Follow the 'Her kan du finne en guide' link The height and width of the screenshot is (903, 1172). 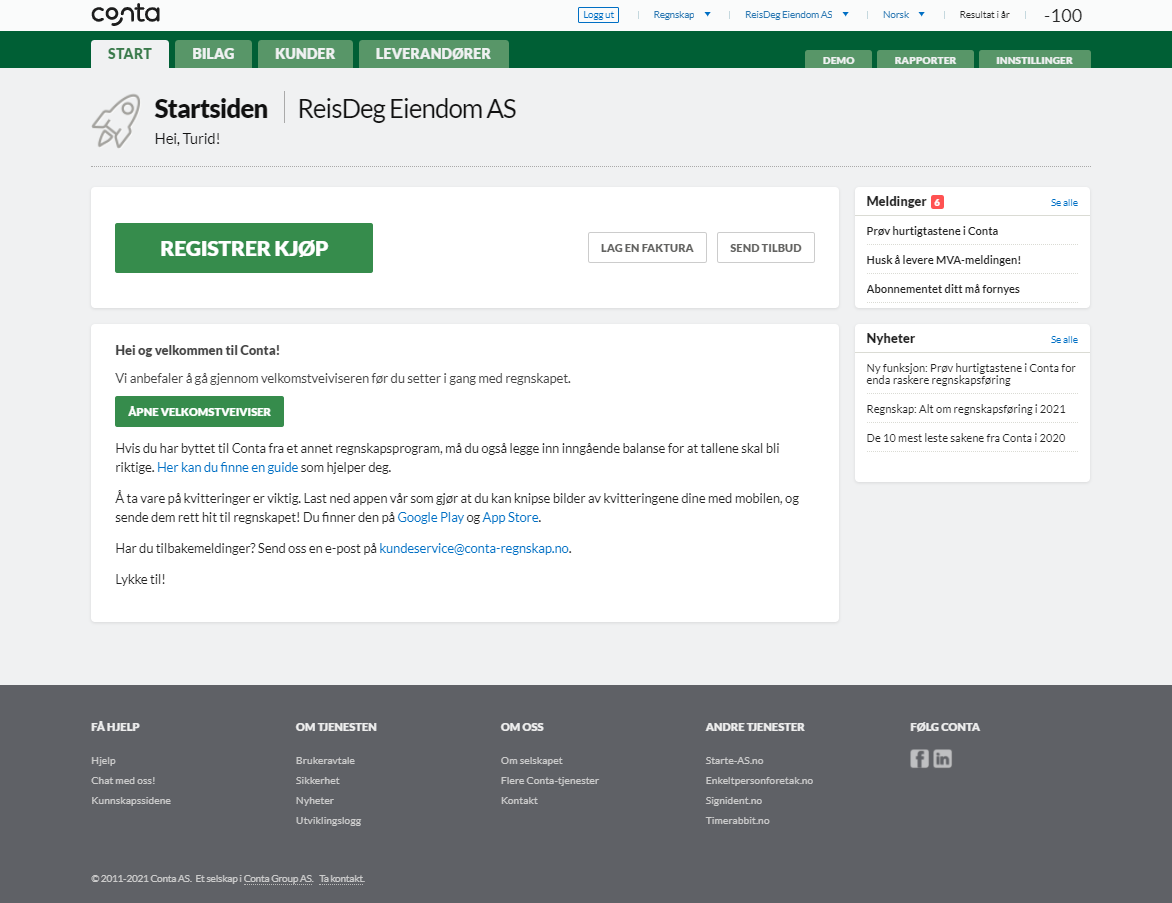(227, 467)
